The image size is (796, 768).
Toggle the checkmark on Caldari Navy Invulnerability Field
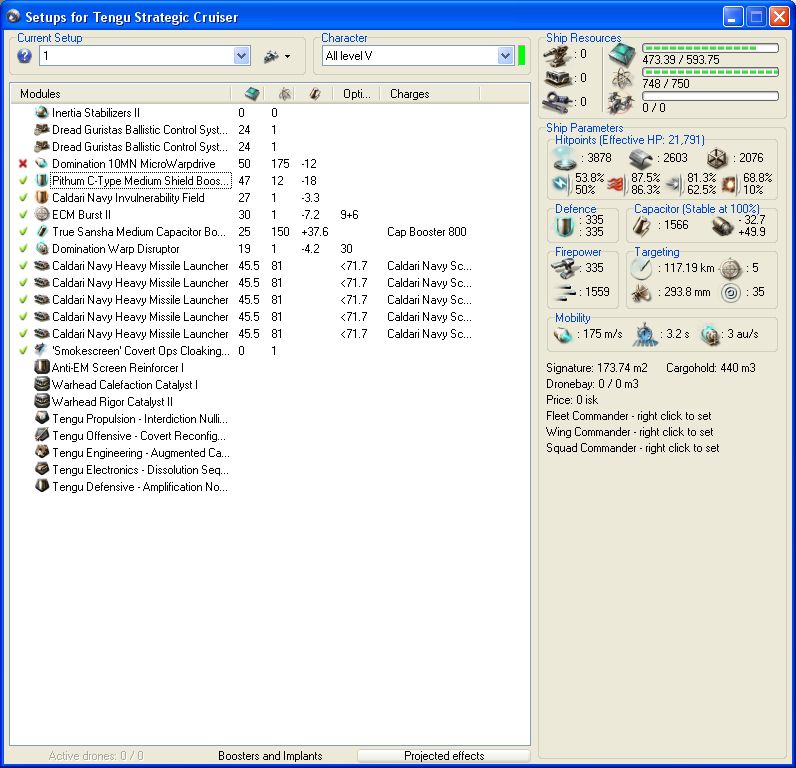[23, 197]
